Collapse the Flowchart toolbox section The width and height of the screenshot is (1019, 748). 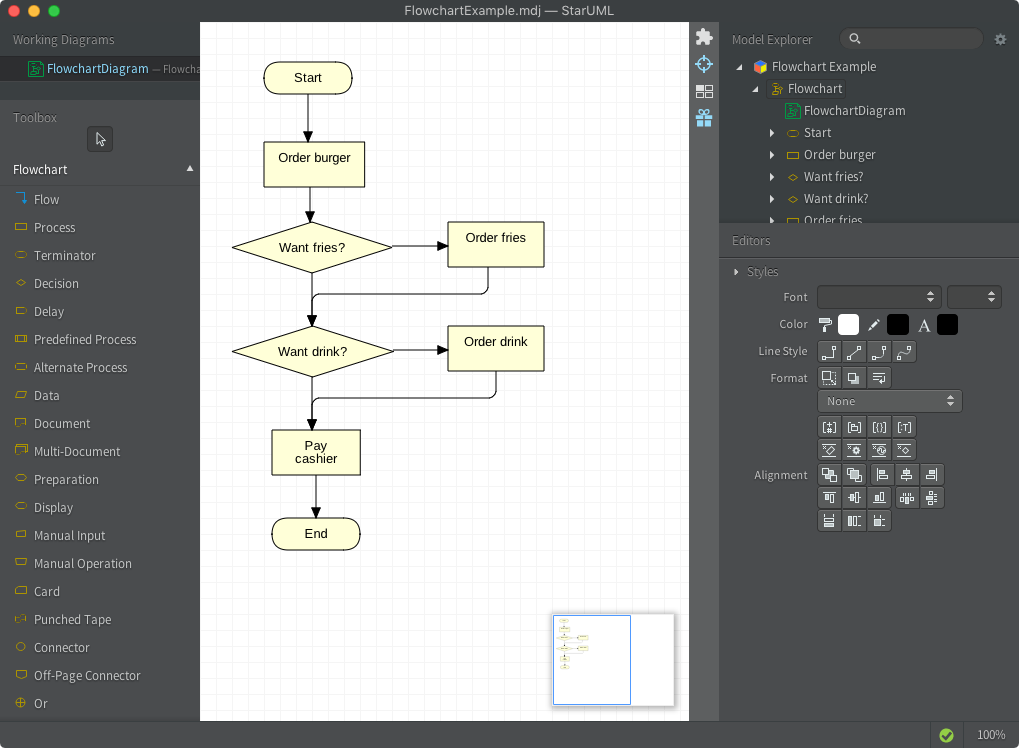click(x=189, y=169)
